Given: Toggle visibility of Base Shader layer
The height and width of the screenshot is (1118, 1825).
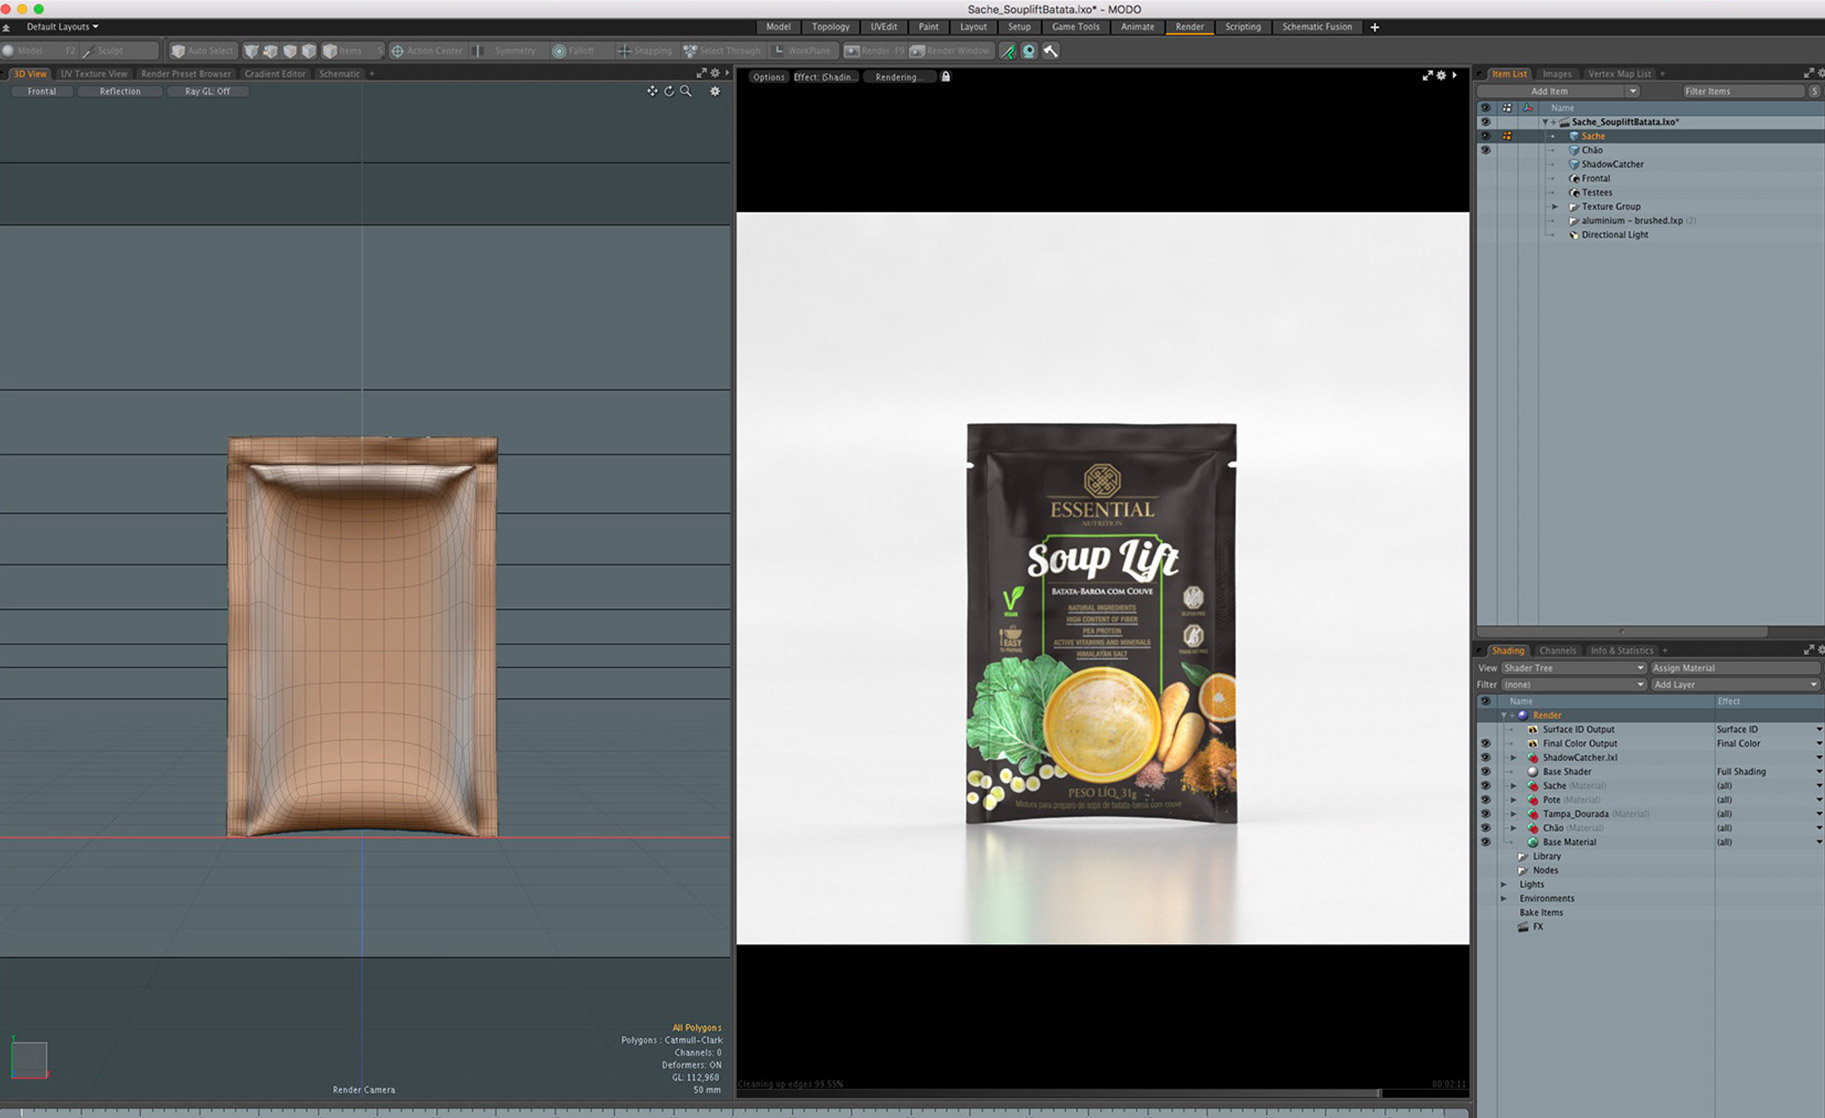Looking at the screenshot, I should (1485, 772).
